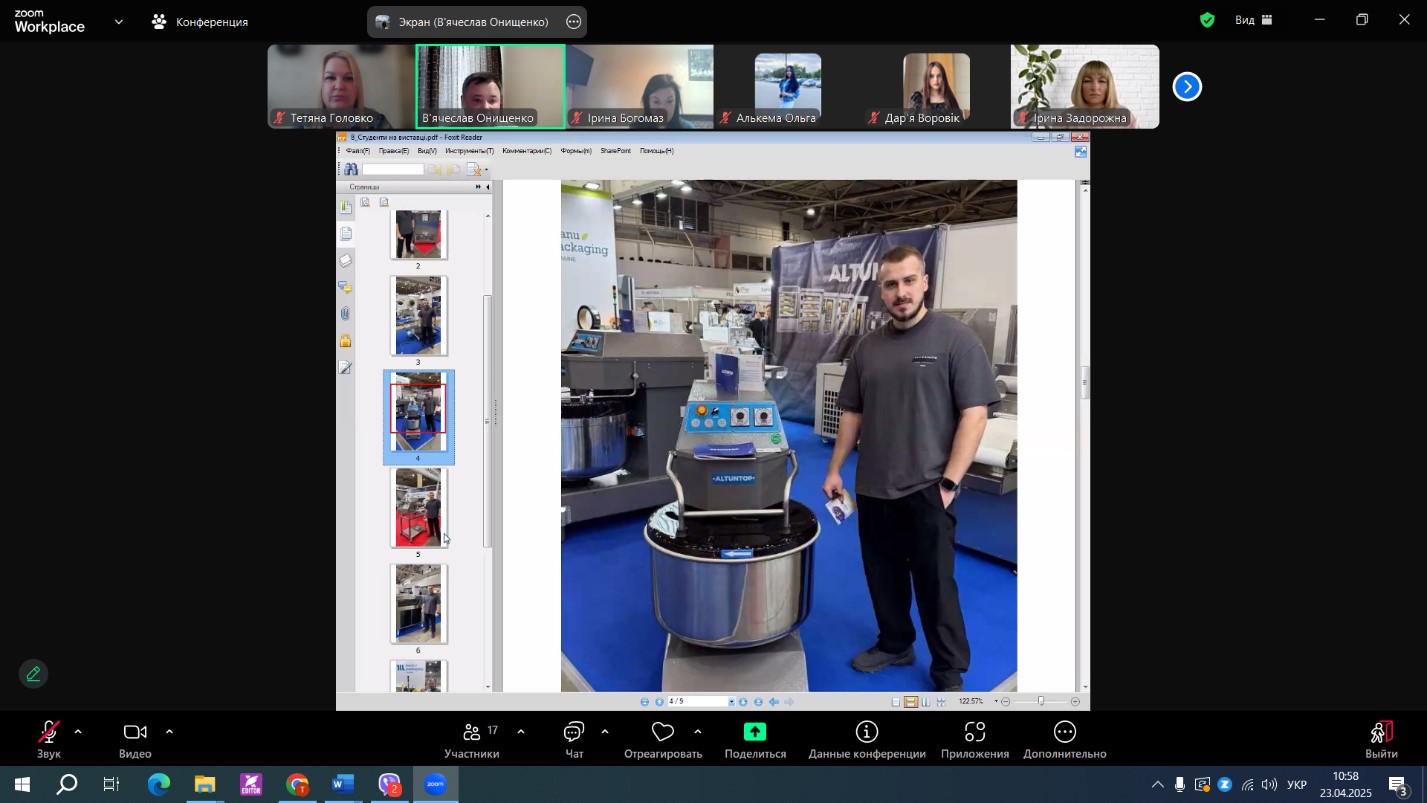Open Инструменты menu in Foxit Reader
The image size is (1427, 803).
tap(470, 151)
